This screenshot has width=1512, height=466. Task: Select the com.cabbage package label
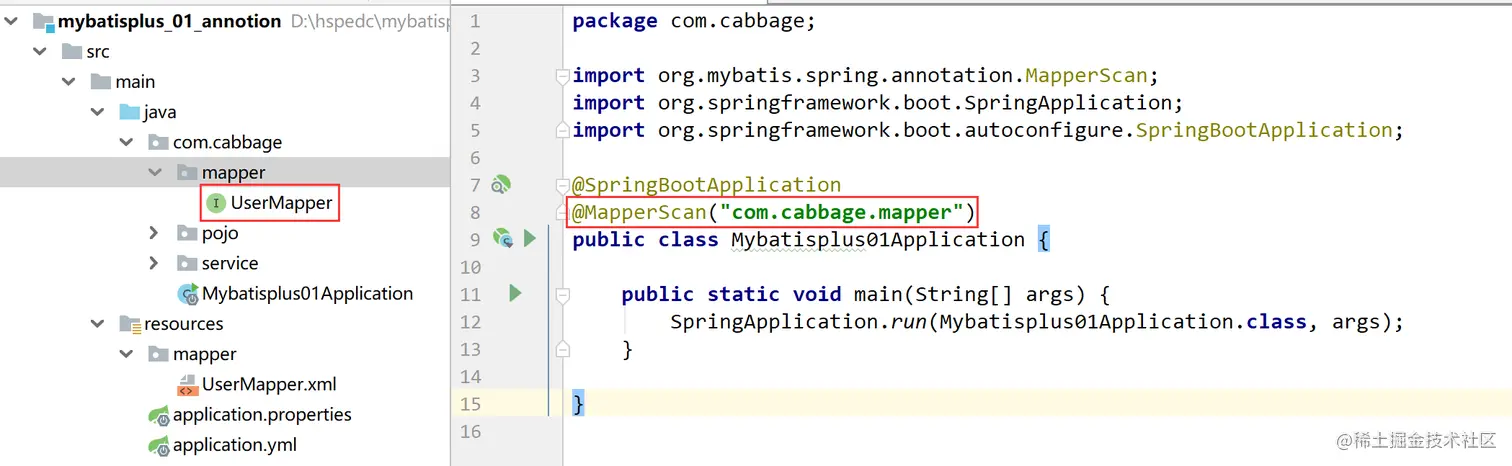(x=228, y=142)
